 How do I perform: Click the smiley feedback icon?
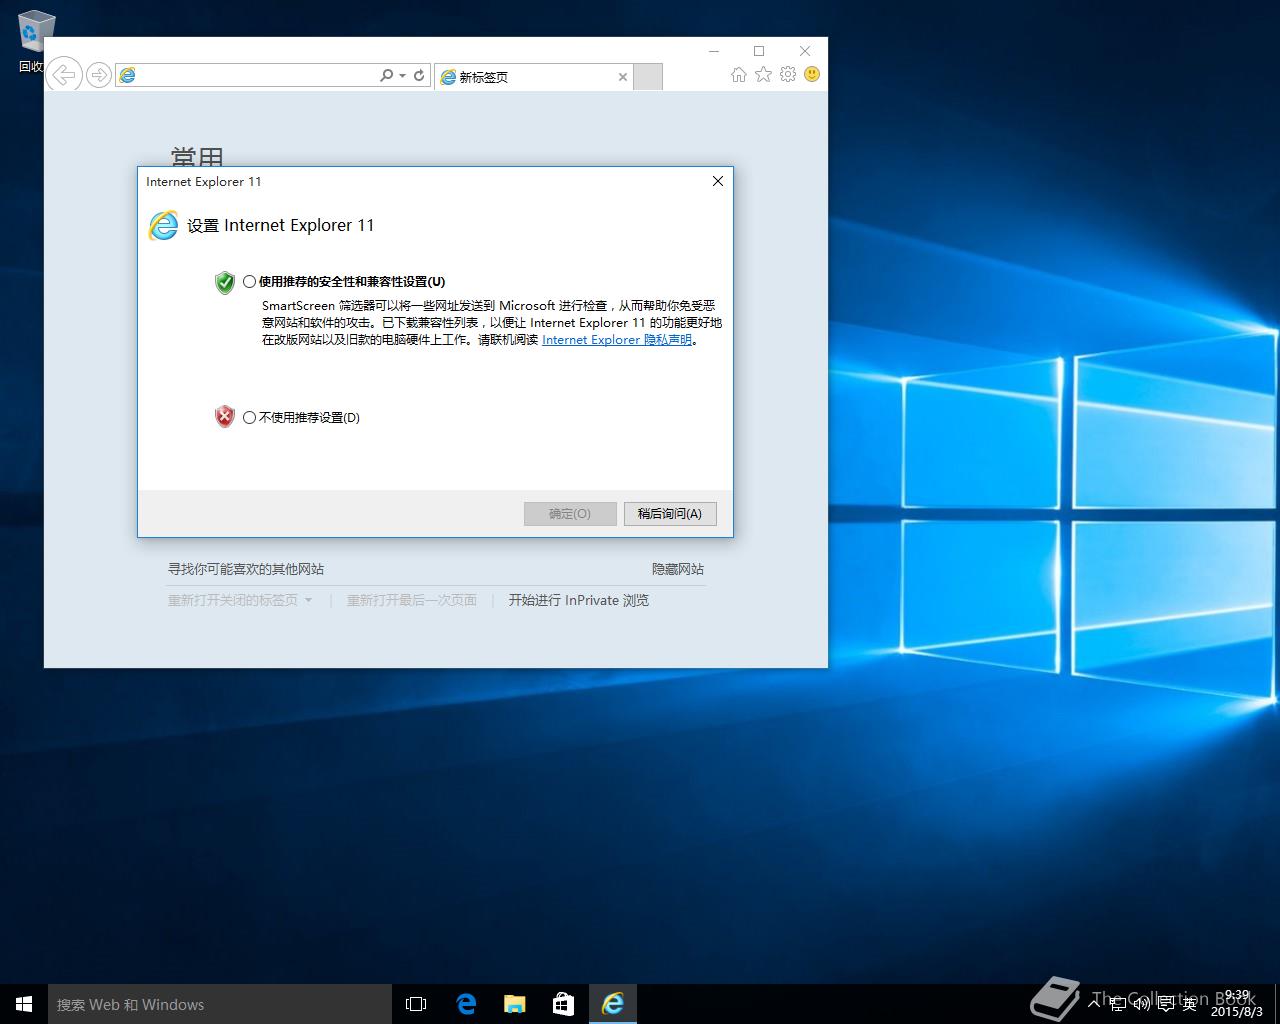pyautogui.click(x=812, y=75)
